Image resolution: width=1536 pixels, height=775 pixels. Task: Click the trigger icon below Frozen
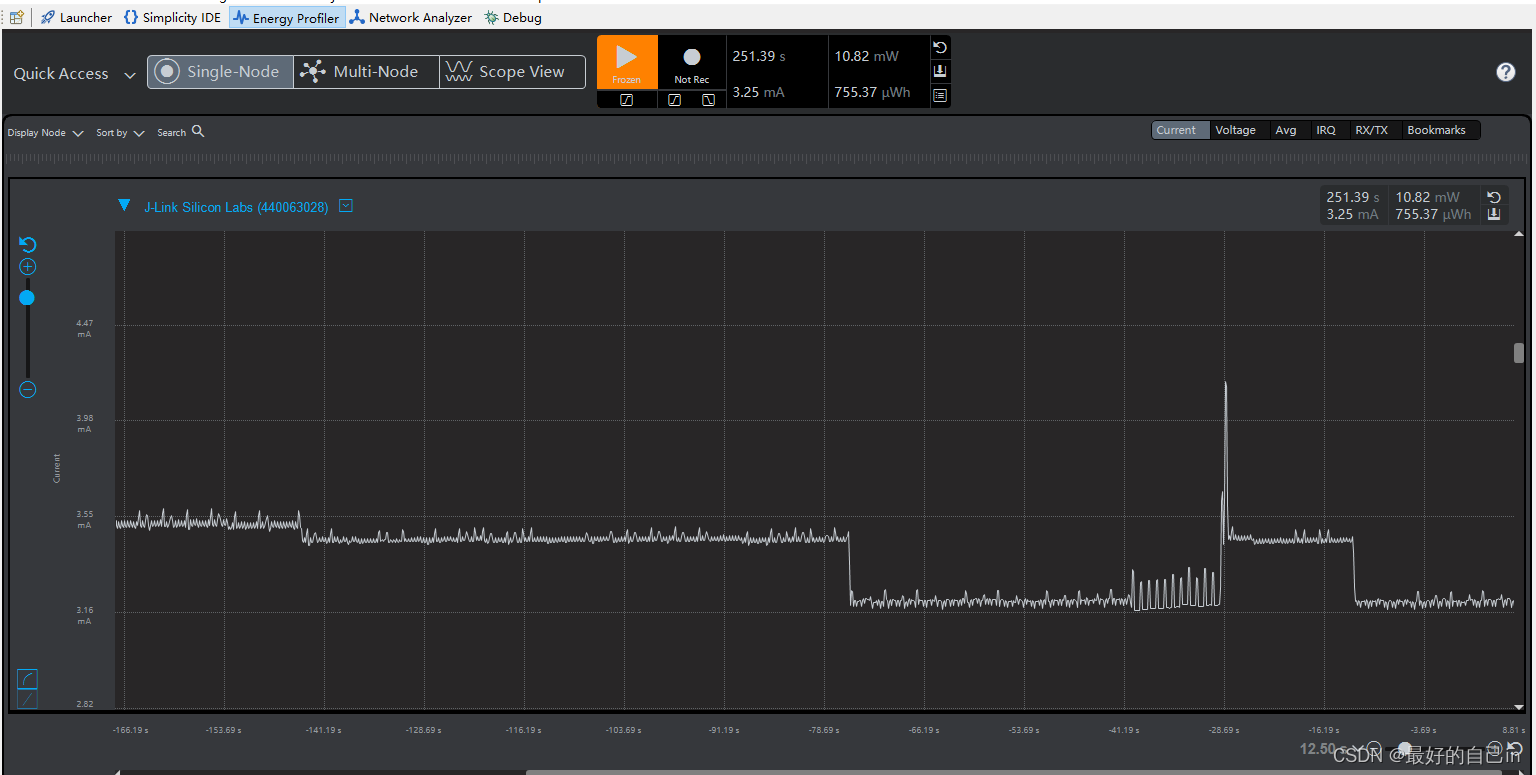click(x=627, y=99)
